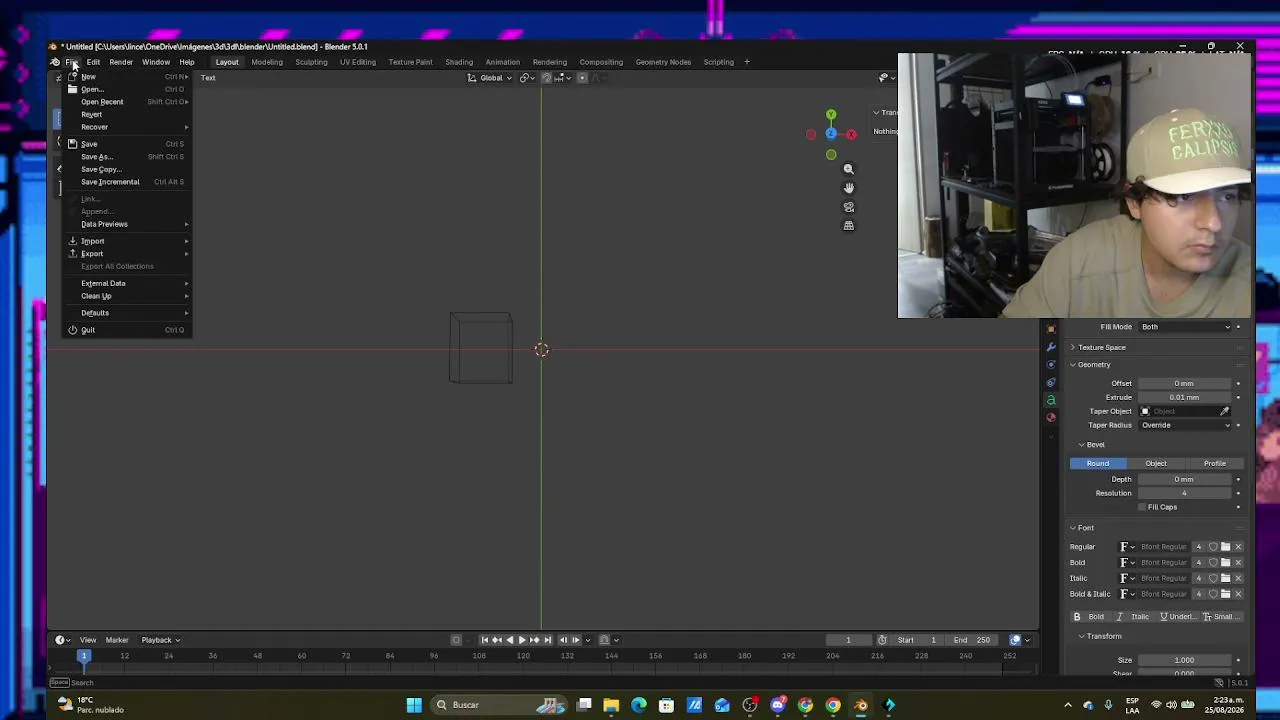
Task: Select the Profile bevel mode
Action: [1215, 463]
